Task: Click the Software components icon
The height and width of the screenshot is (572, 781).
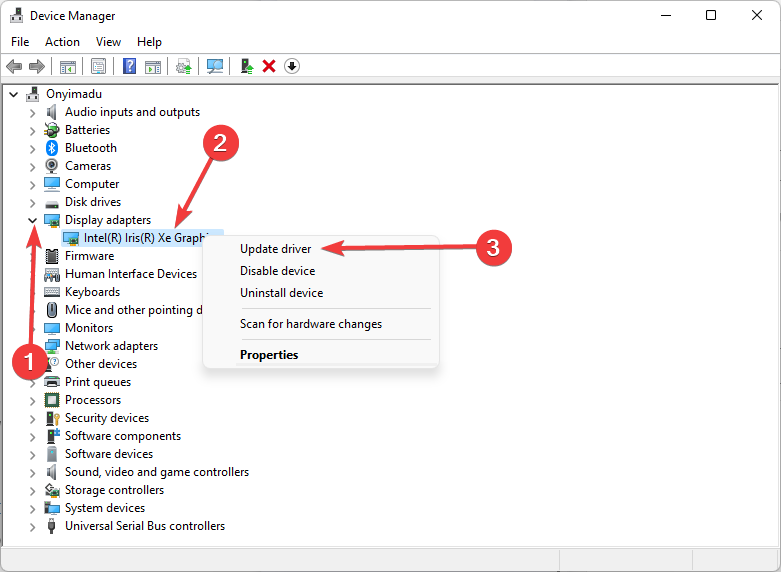Action: point(53,436)
